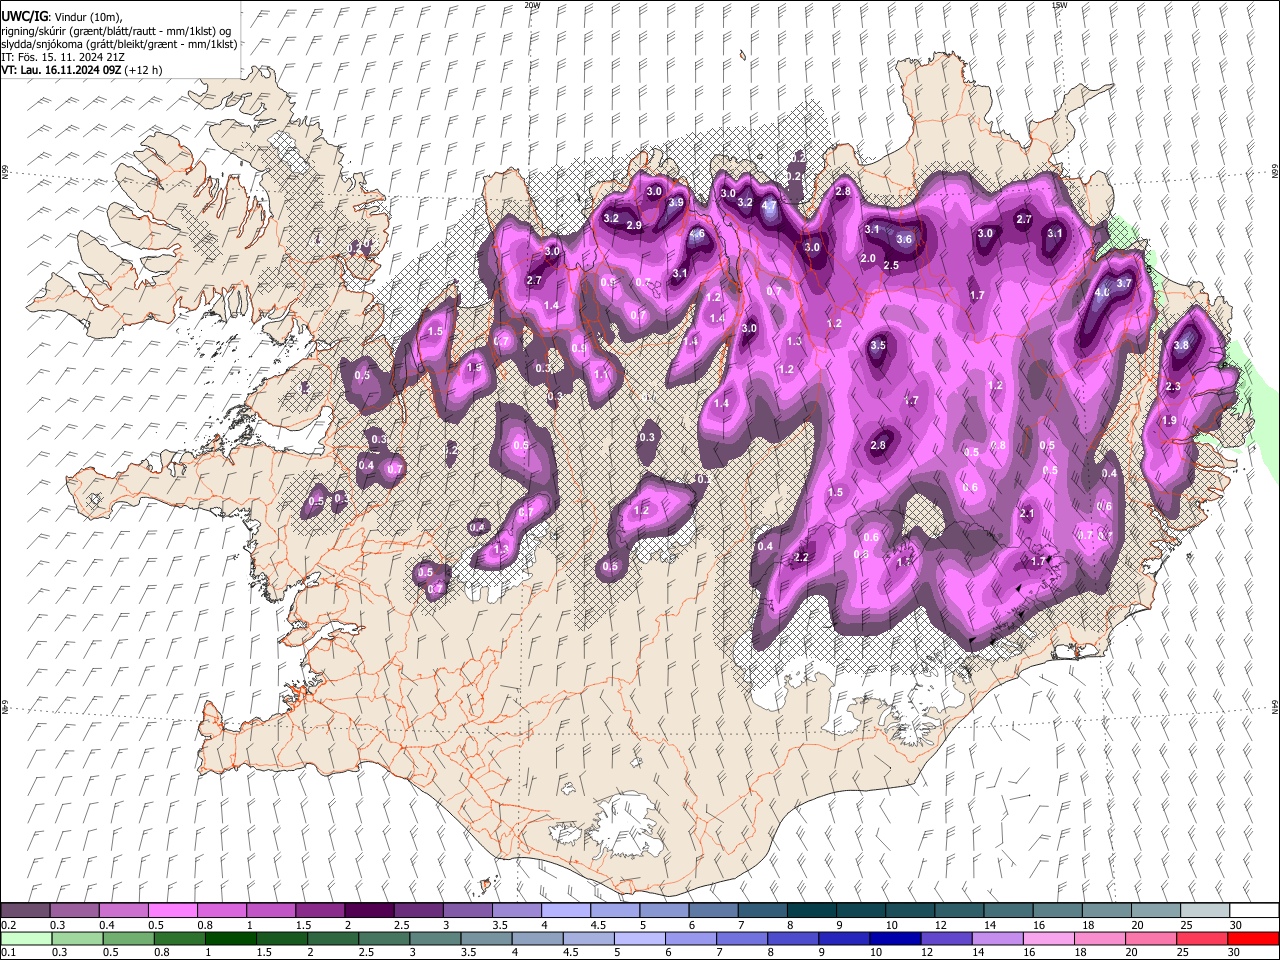Click the bright pink 0.5 snow legend swatch
This screenshot has height=960, width=1280.
pyautogui.click(x=172, y=911)
